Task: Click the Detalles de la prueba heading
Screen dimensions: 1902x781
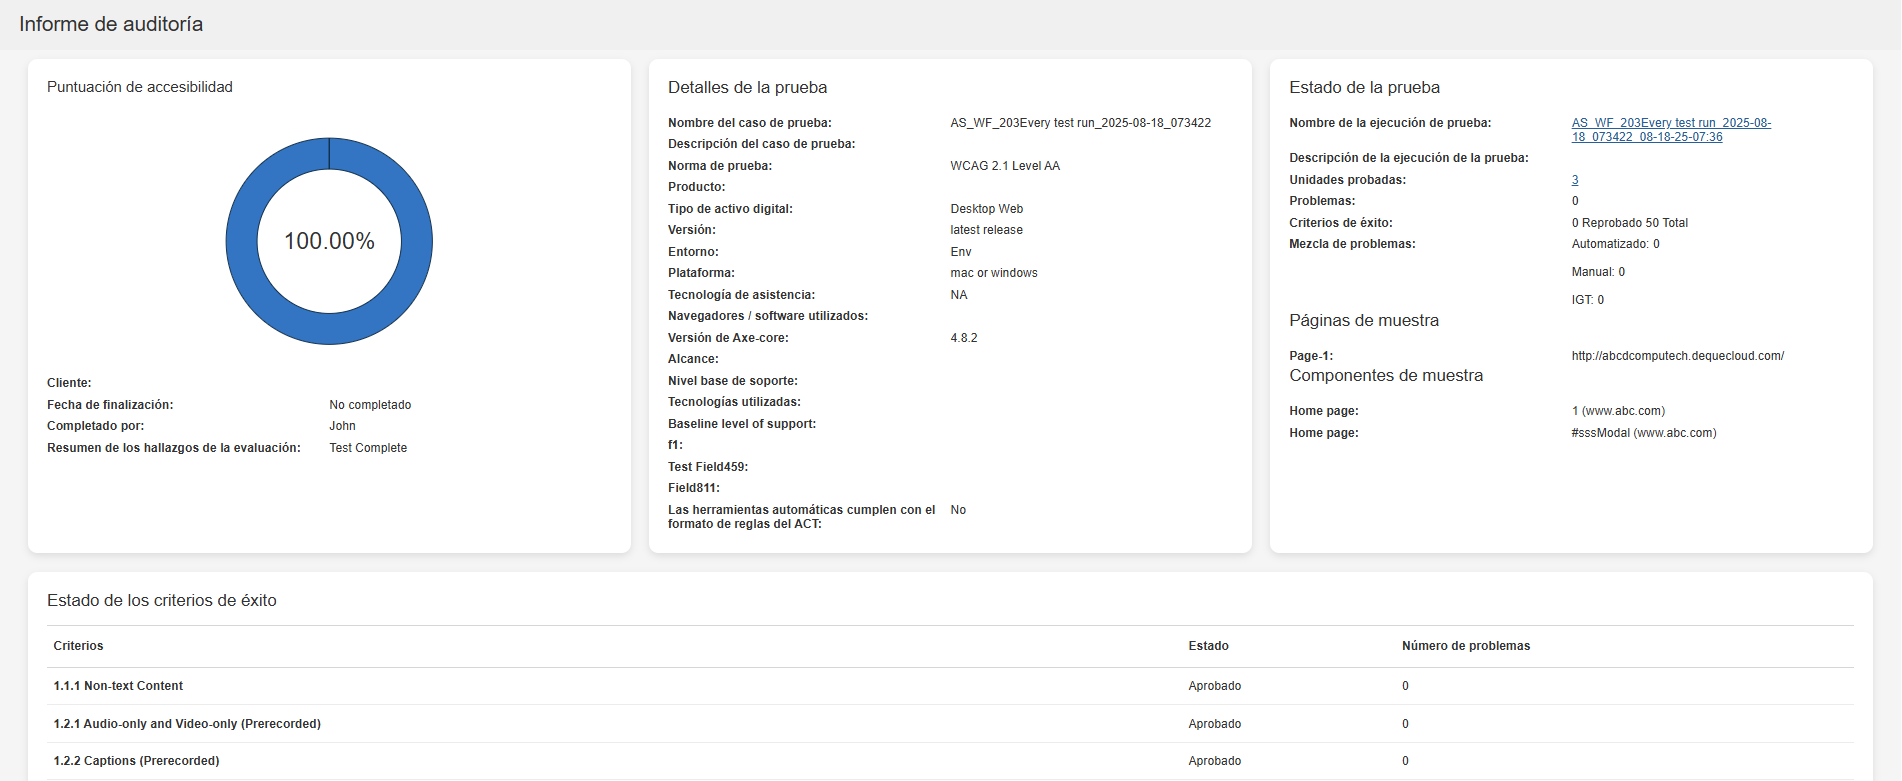Action: [x=747, y=88]
